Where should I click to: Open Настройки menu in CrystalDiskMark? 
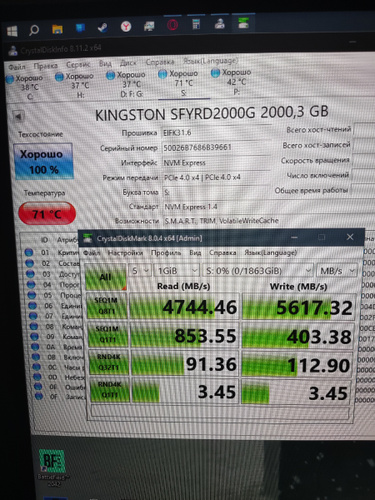125,253
